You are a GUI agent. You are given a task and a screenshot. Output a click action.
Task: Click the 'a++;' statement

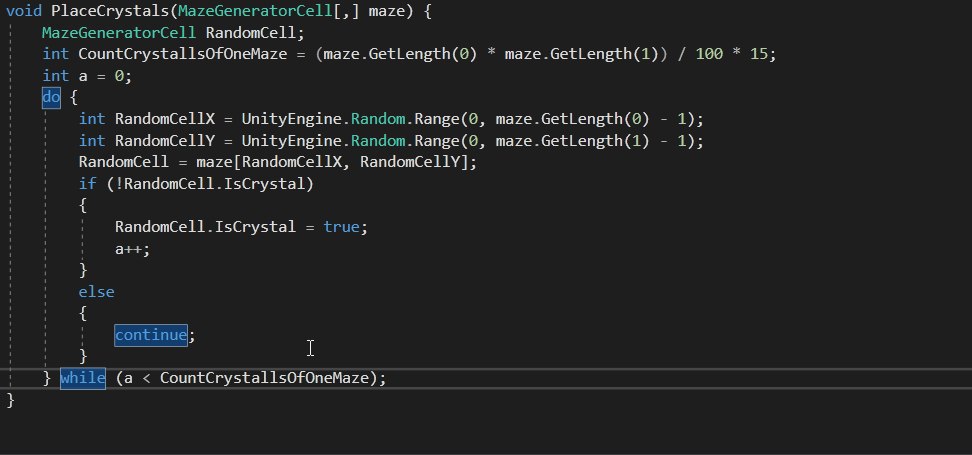[133, 249]
